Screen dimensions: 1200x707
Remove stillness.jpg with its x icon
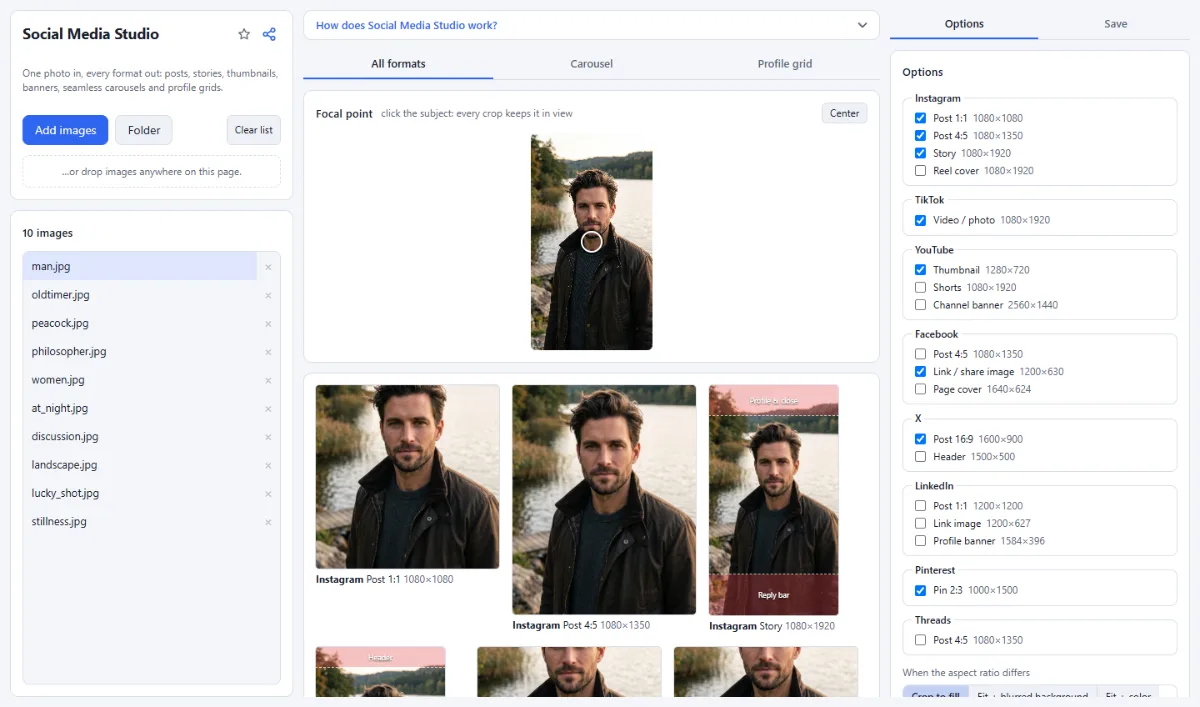coord(268,522)
